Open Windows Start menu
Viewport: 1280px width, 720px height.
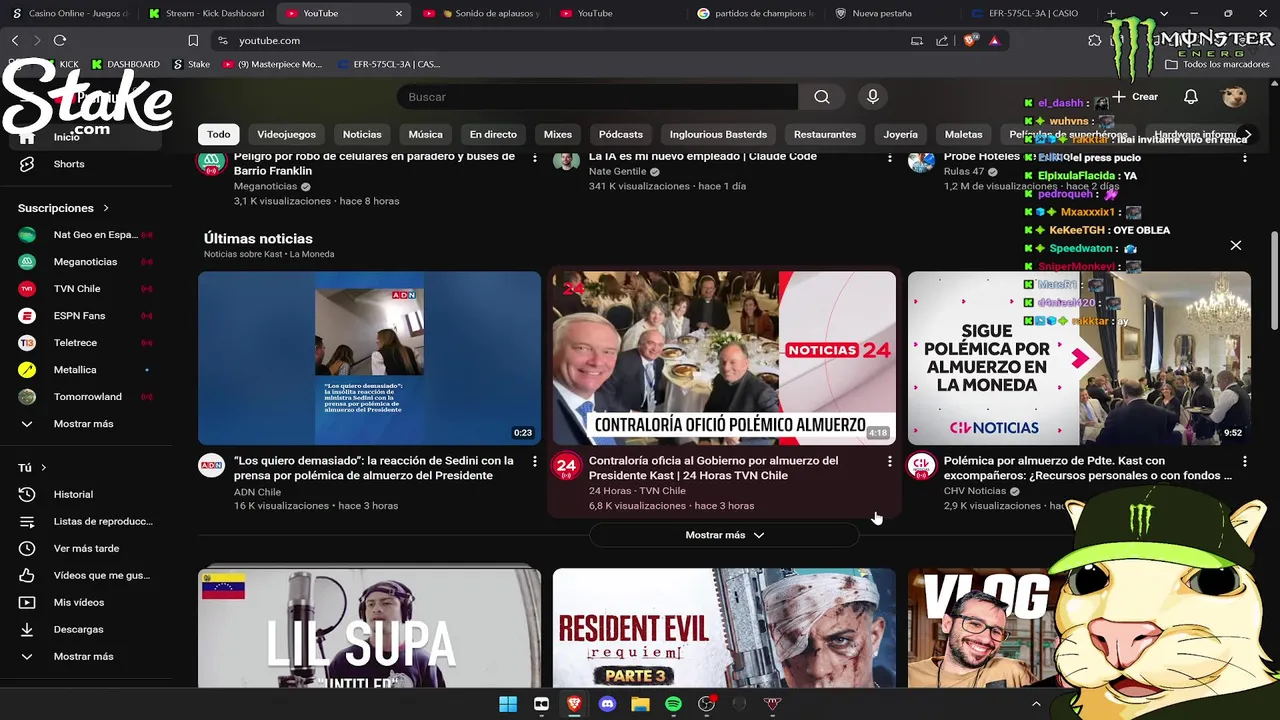coord(508,704)
